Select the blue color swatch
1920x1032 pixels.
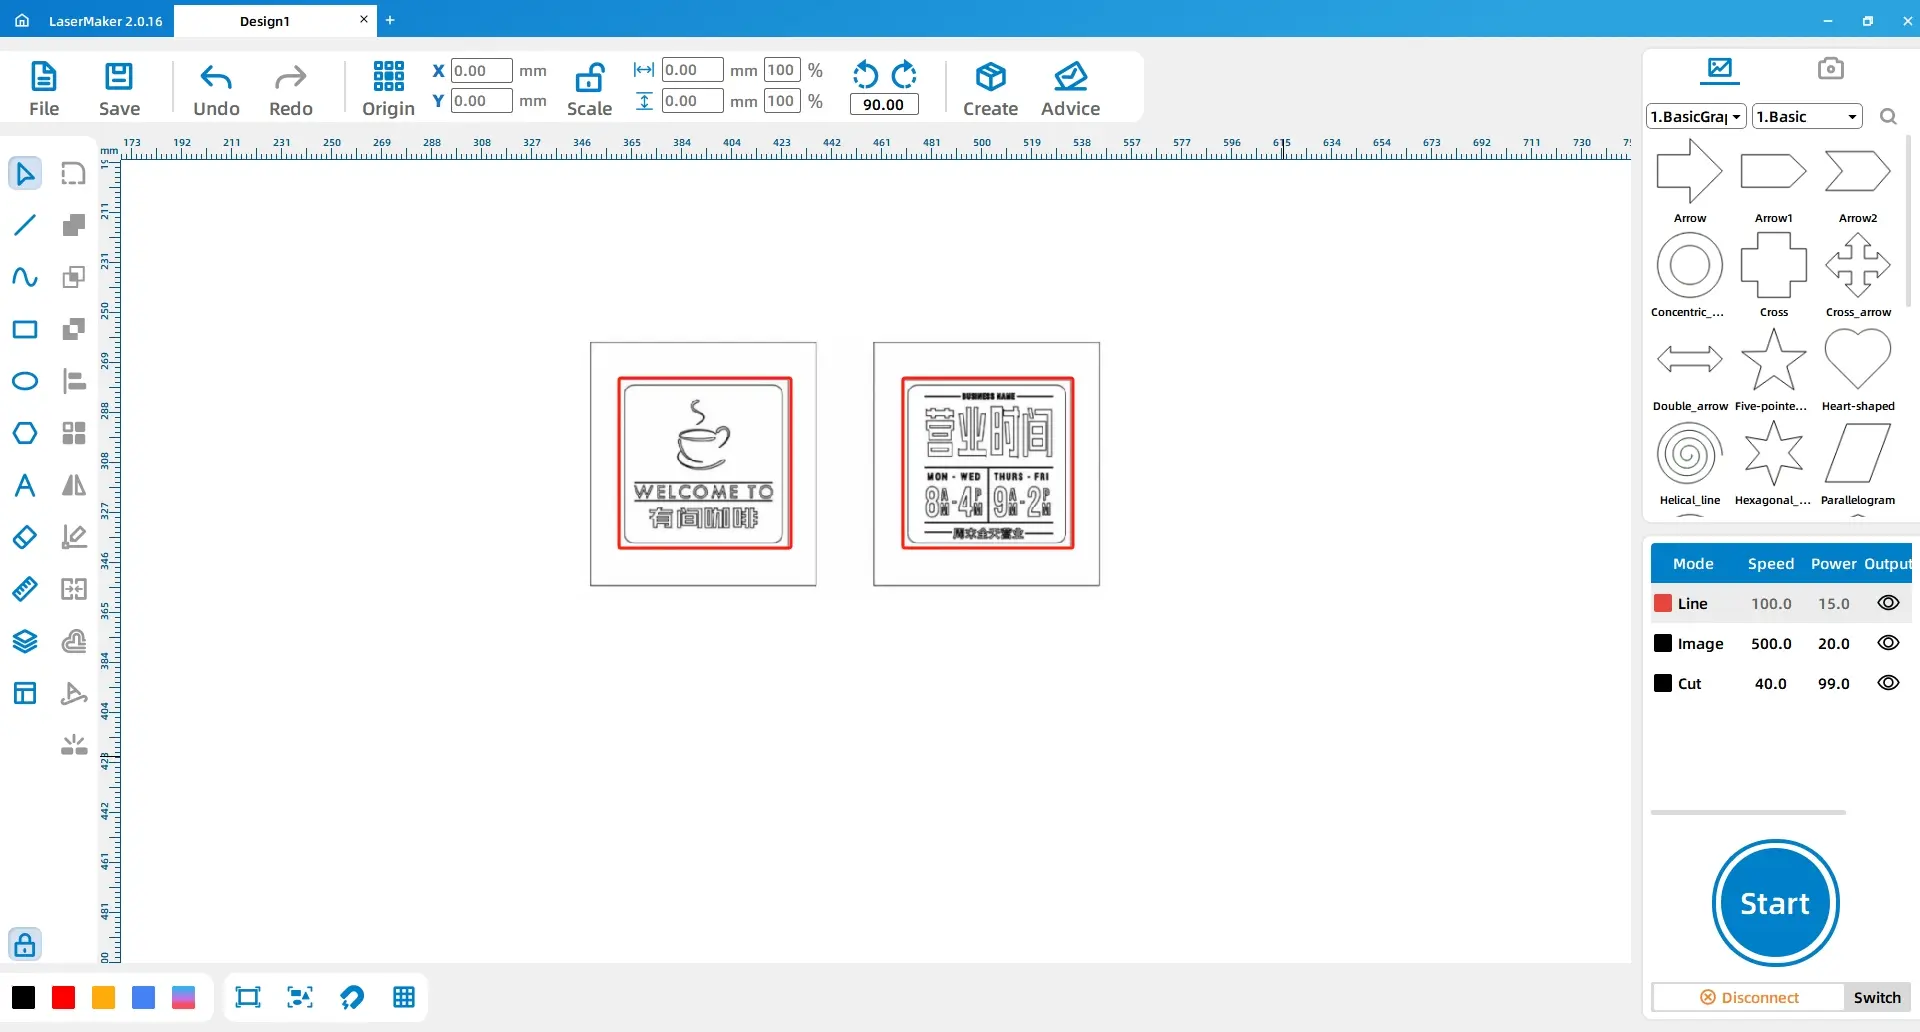point(143,997)
